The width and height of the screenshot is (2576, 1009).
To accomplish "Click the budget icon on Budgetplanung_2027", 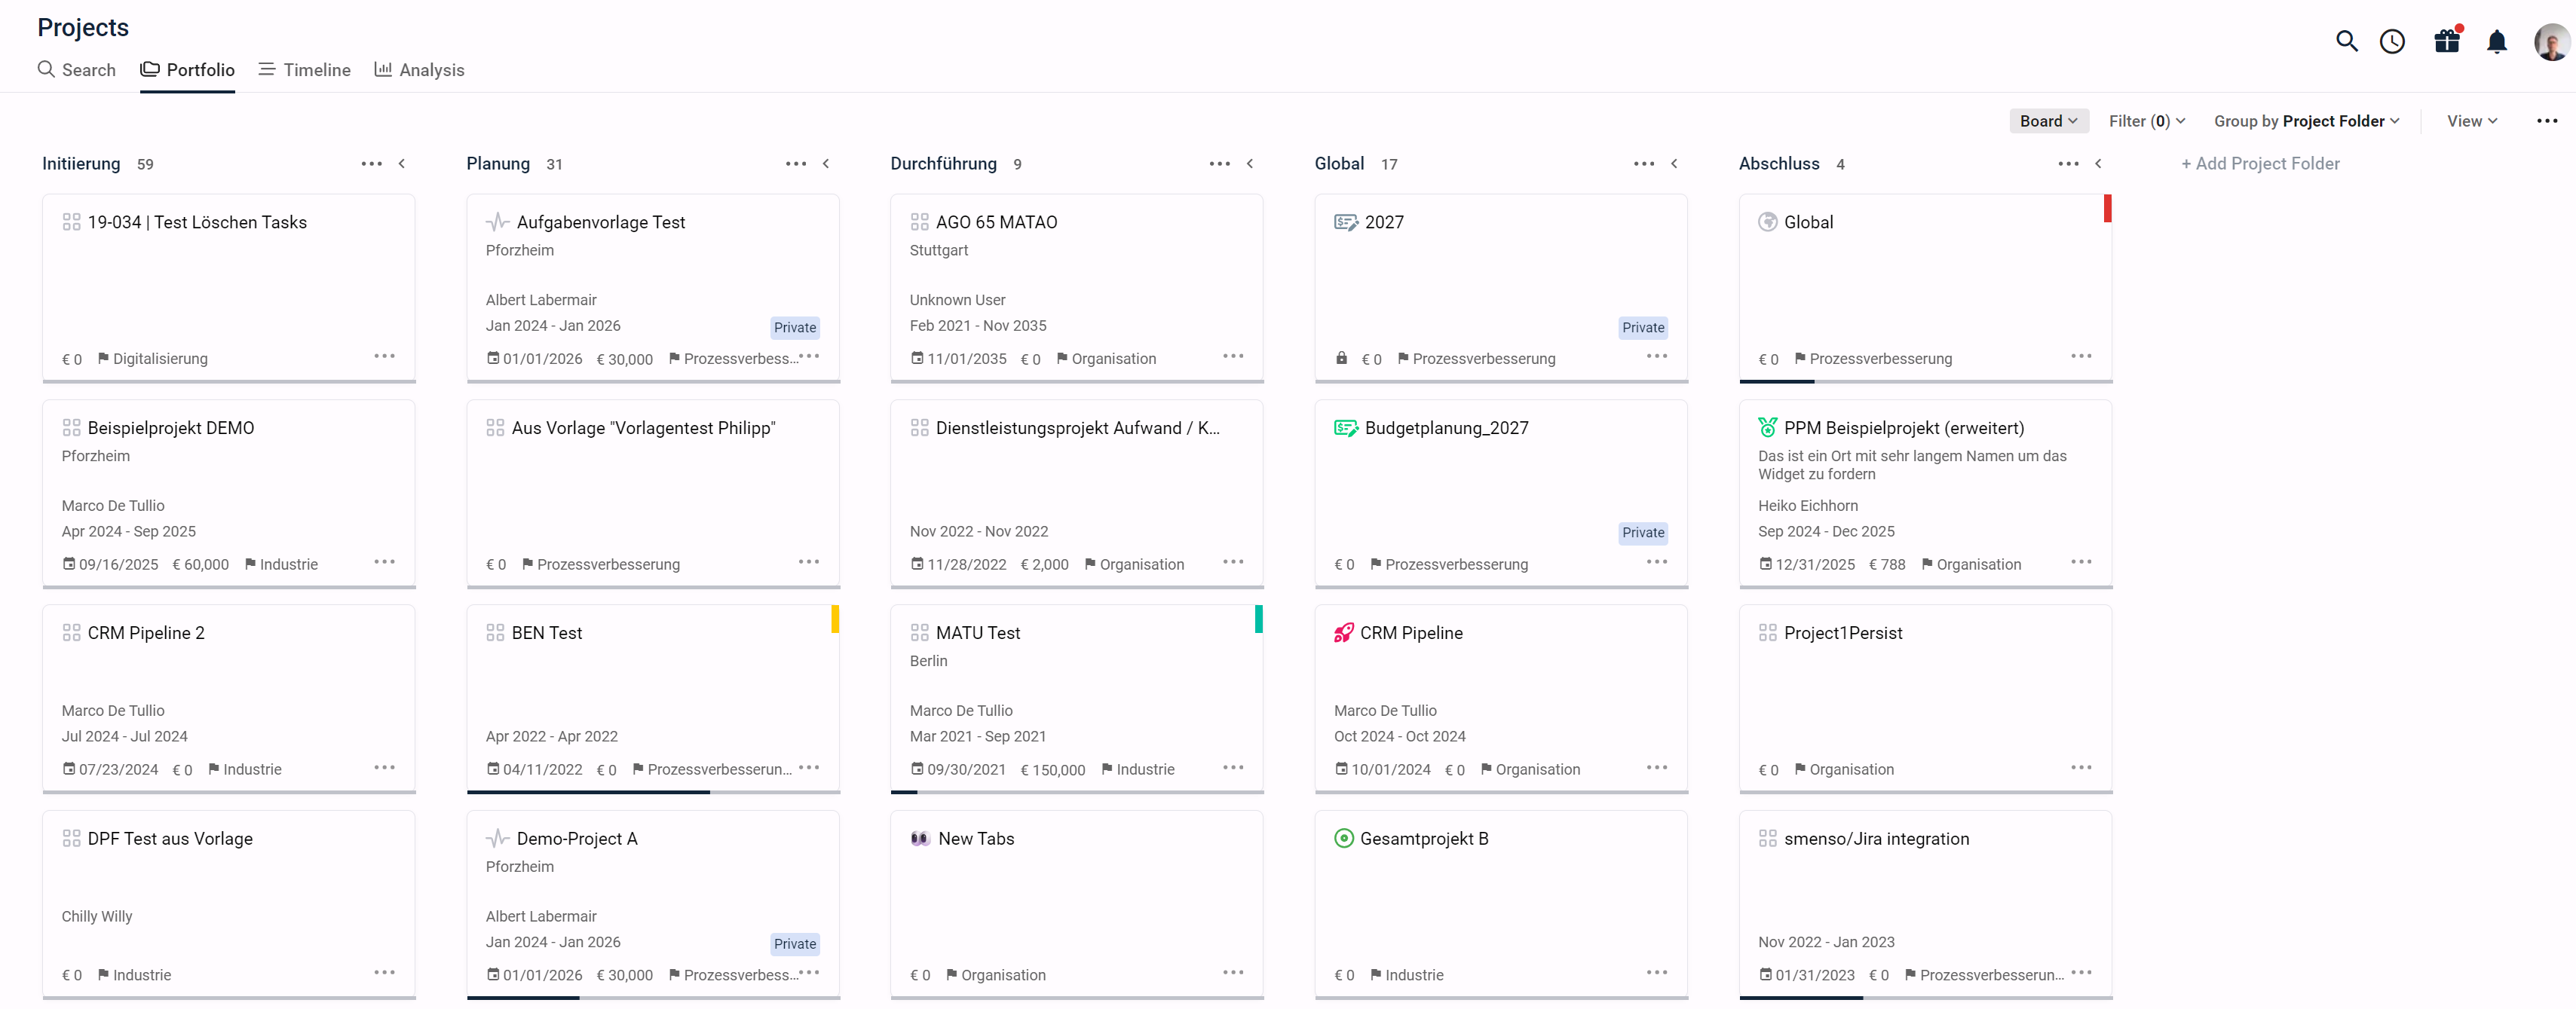I will [1346, 428].
